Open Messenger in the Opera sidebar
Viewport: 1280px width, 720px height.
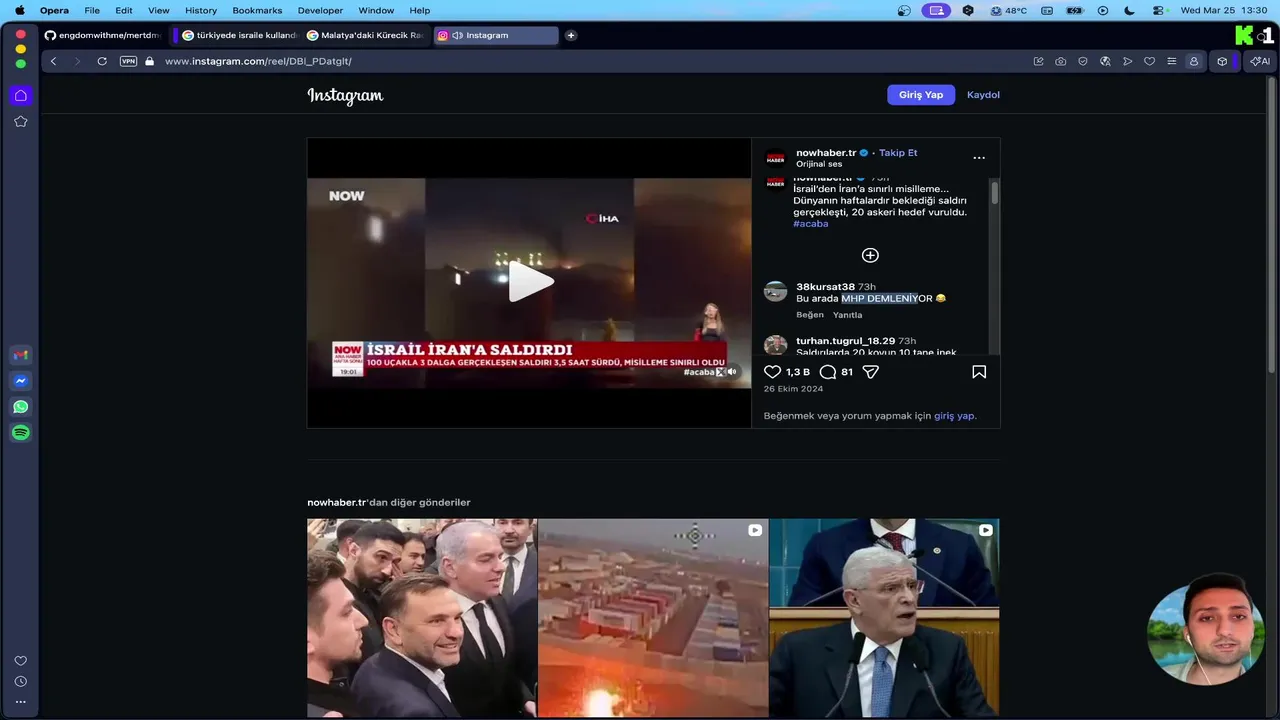tap(20, 381)
